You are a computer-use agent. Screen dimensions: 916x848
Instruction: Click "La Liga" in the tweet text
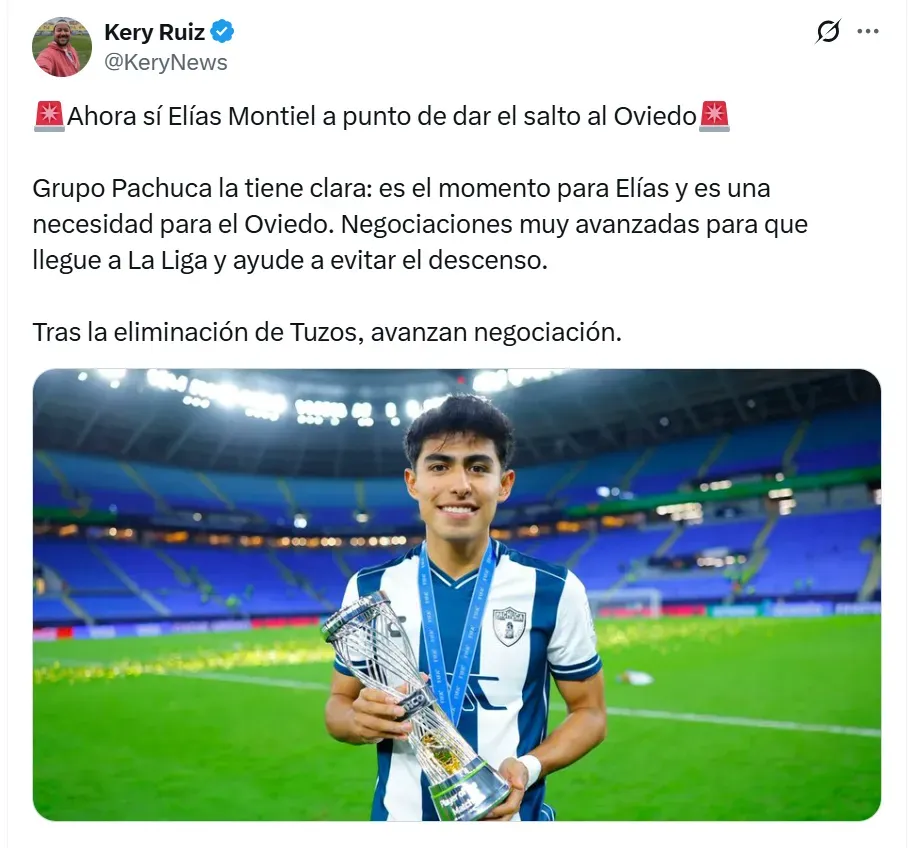(168, 260)
